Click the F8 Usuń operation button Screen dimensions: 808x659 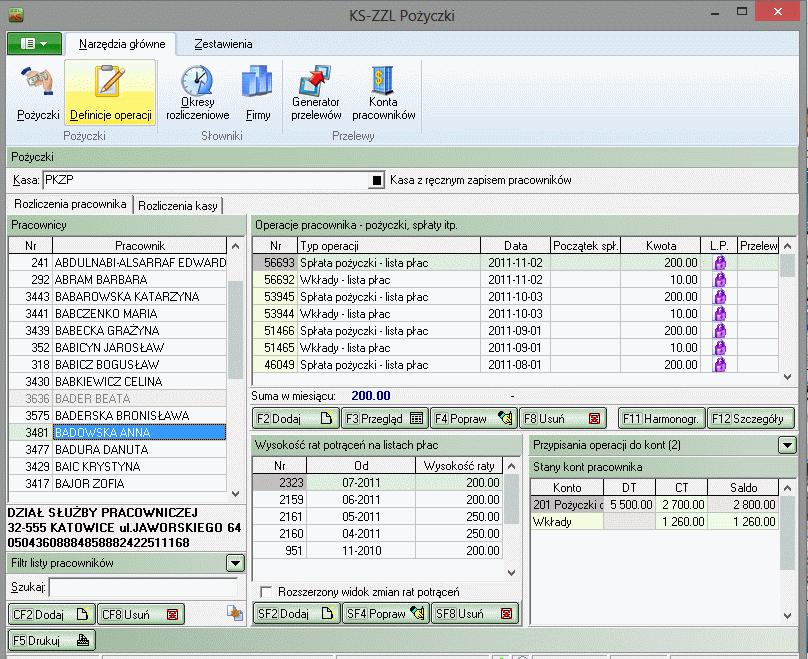pos(563,419)
